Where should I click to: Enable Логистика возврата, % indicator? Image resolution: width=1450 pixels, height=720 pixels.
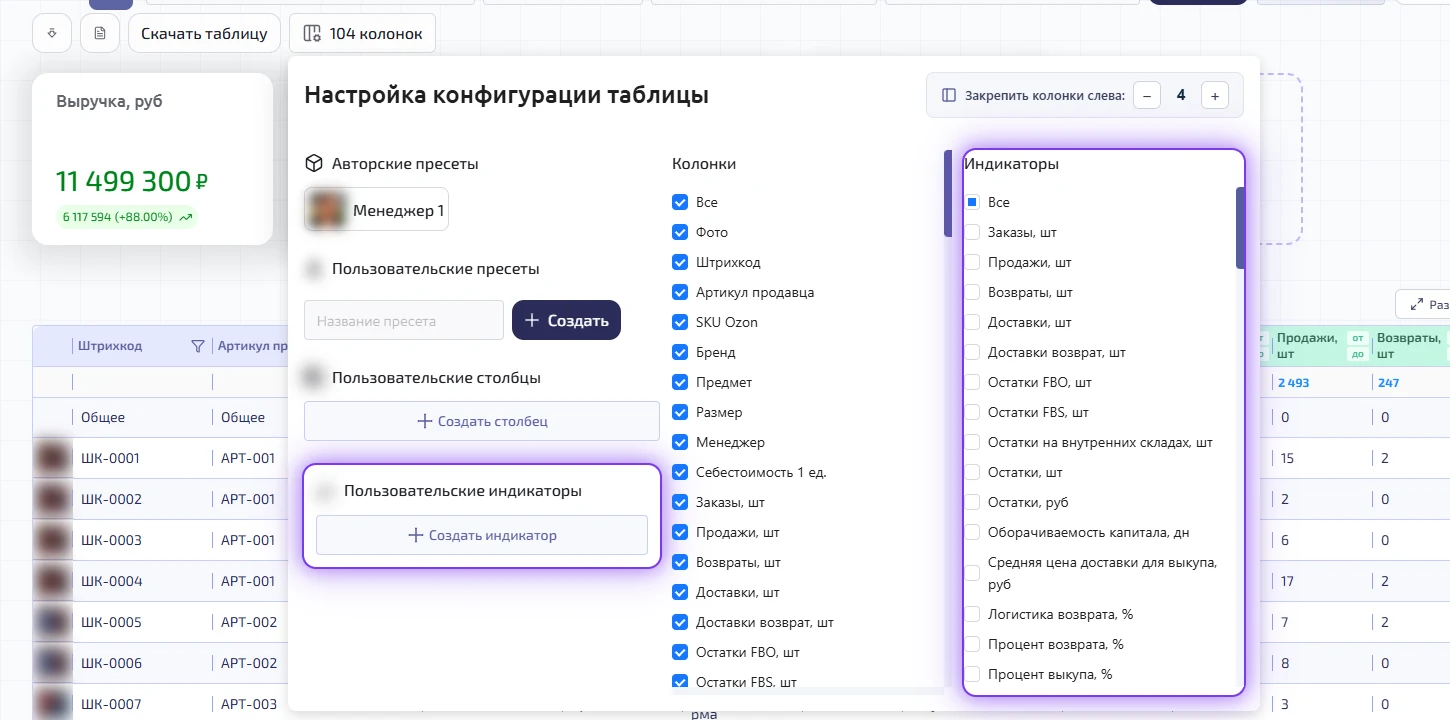click(972, 614)
